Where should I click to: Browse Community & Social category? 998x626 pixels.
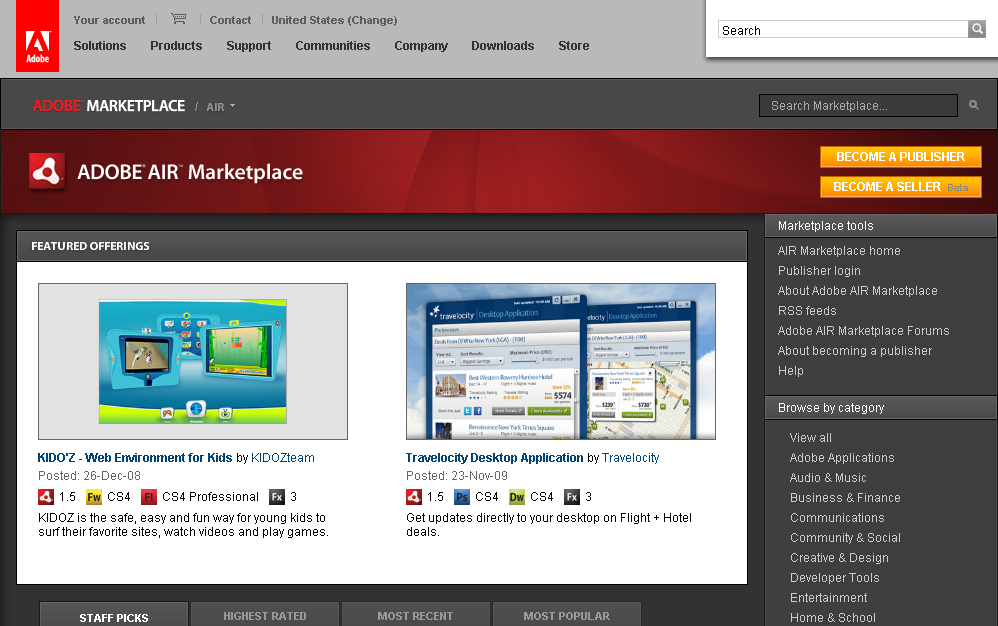pyautogui.click(x=845, y=538)
